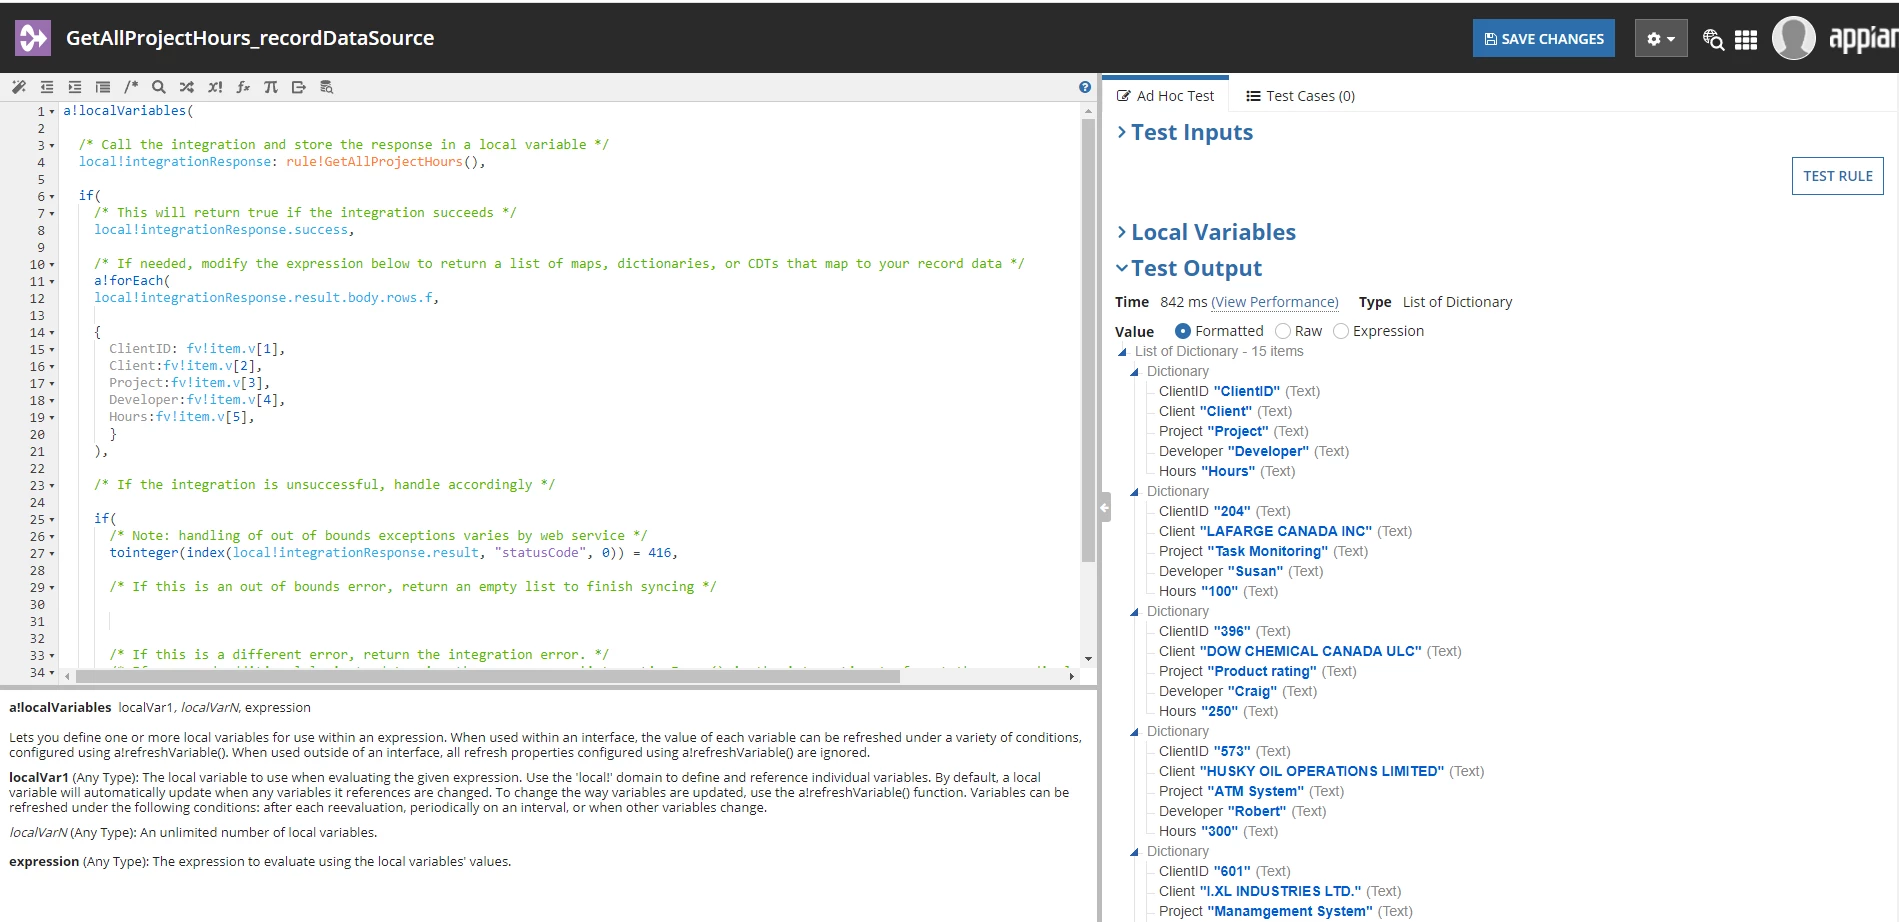
Task: Collapse the Dictionary with ClientID "ClientID"
Action: (x=1135, y=372)
